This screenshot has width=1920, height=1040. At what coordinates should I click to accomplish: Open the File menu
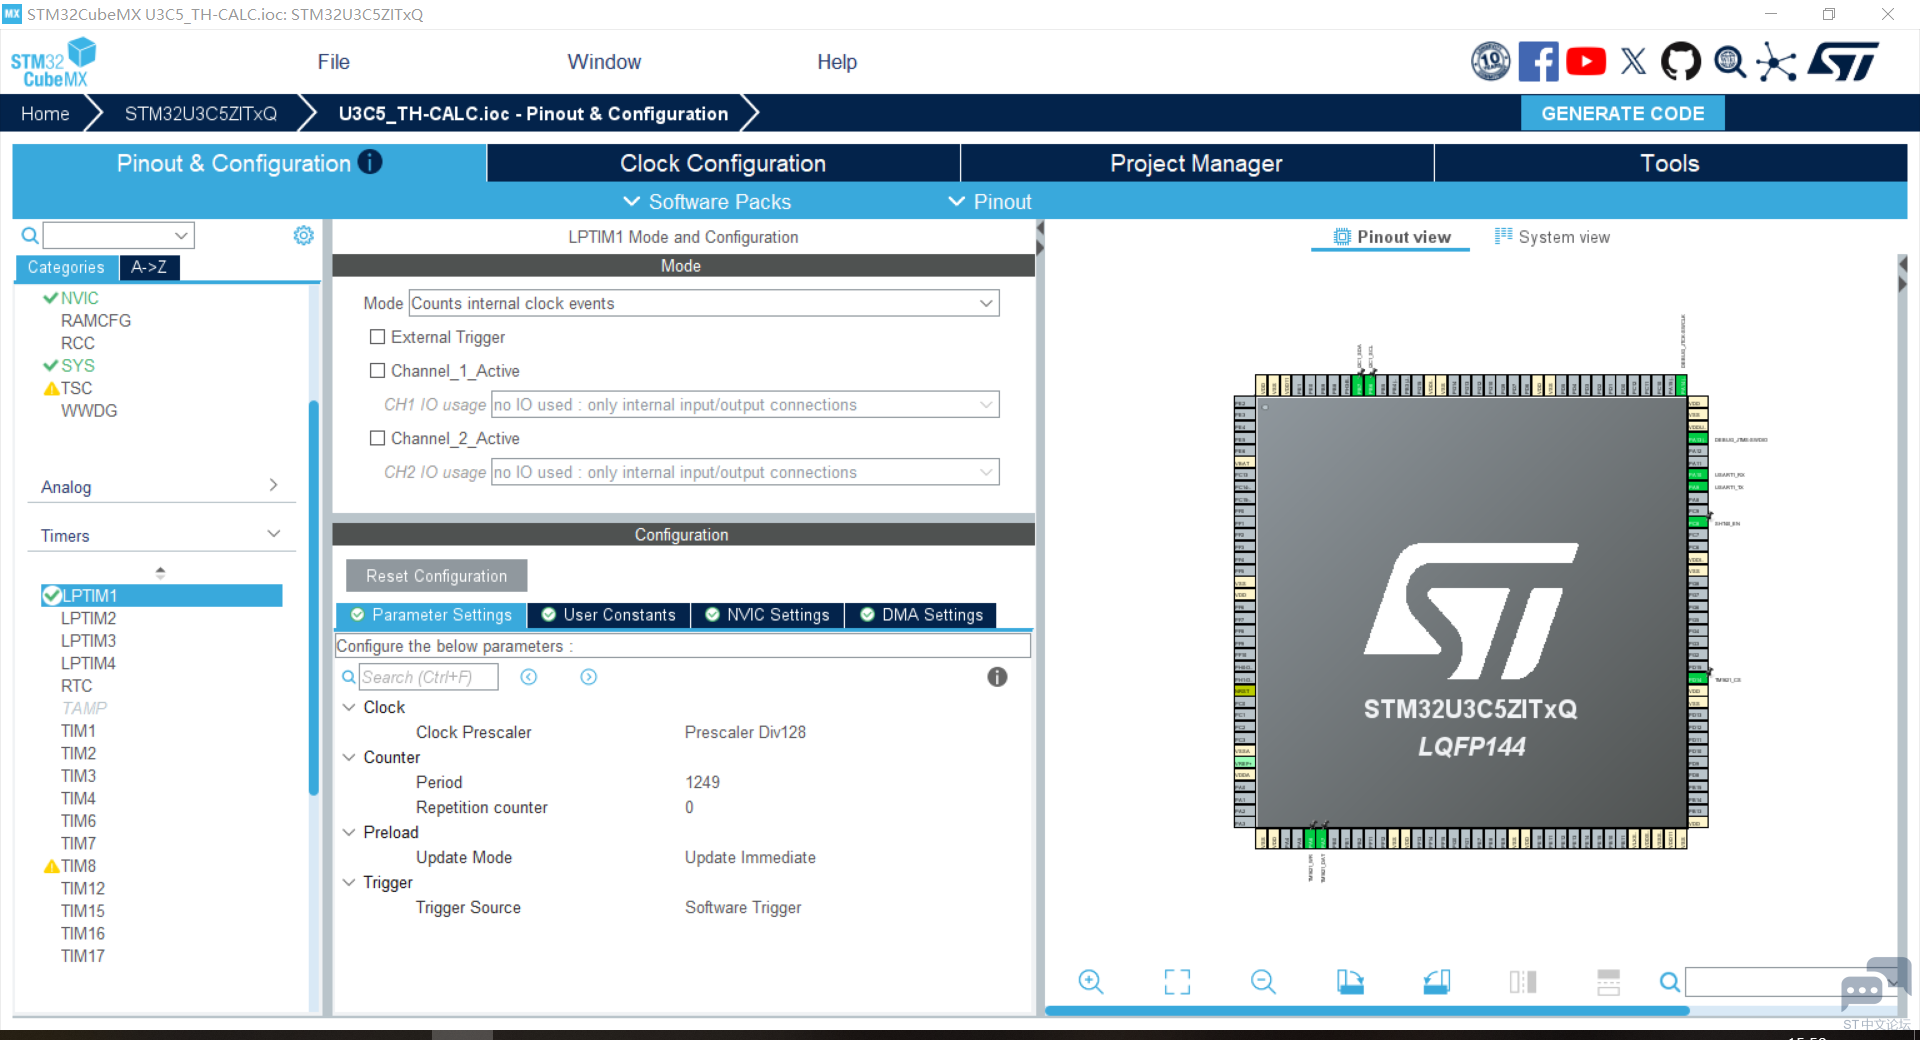(333, 62)
